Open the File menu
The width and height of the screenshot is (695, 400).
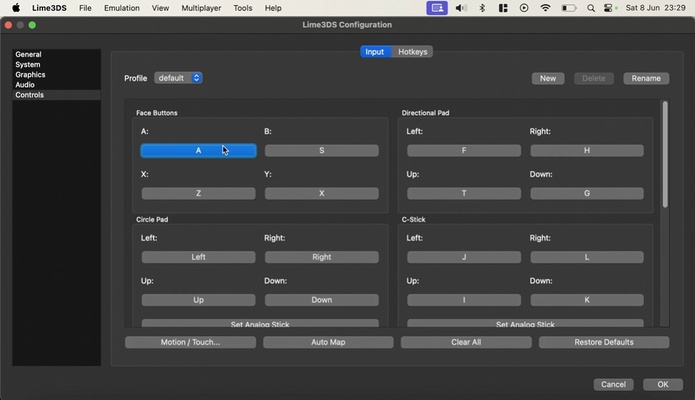(x=85, y=8)
